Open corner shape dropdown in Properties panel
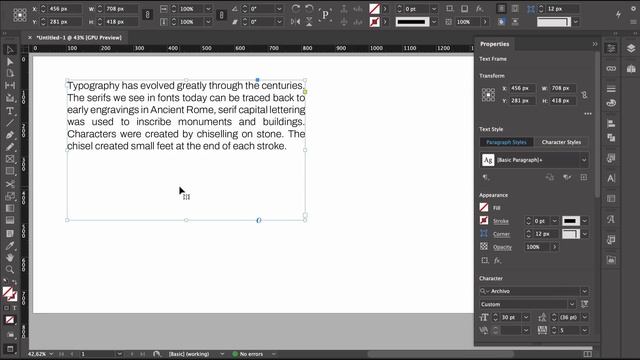This screenshot has height=360, width=640. pos(584,234)
